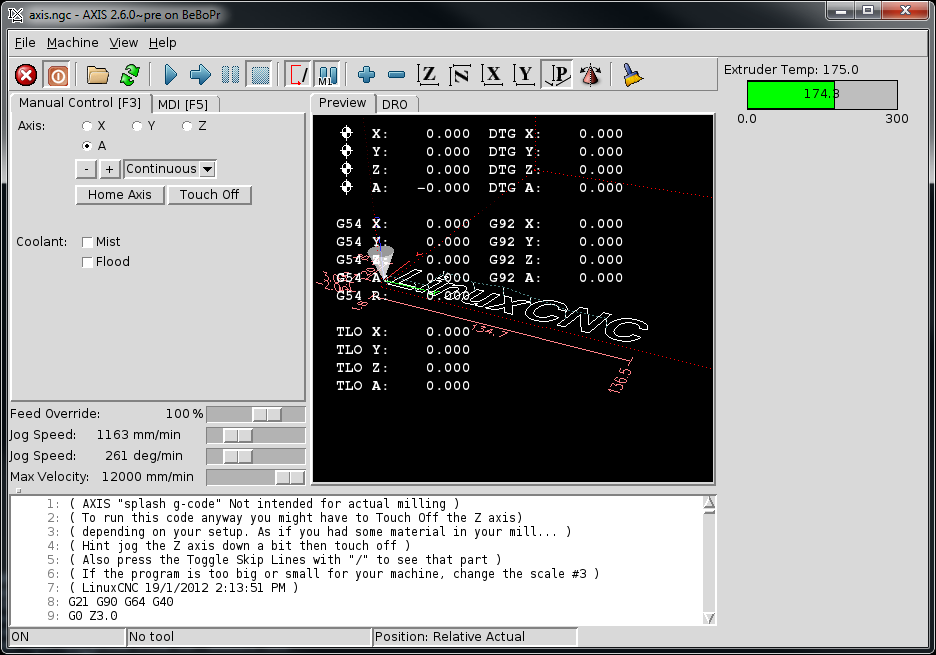This screenshot has height=655, width=936.
Task: Open the Continuous jog increment dropdown
Action: click(169, 168)
